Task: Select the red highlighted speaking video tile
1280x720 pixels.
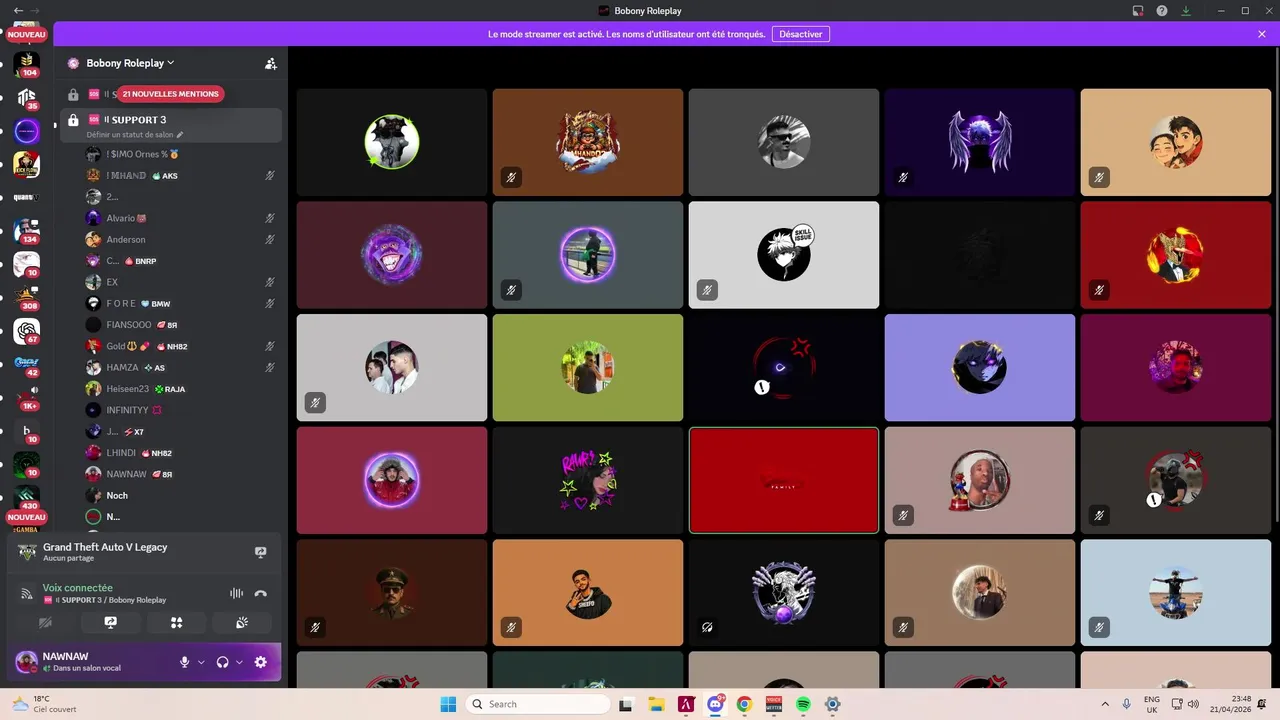Action: point(784,481)
